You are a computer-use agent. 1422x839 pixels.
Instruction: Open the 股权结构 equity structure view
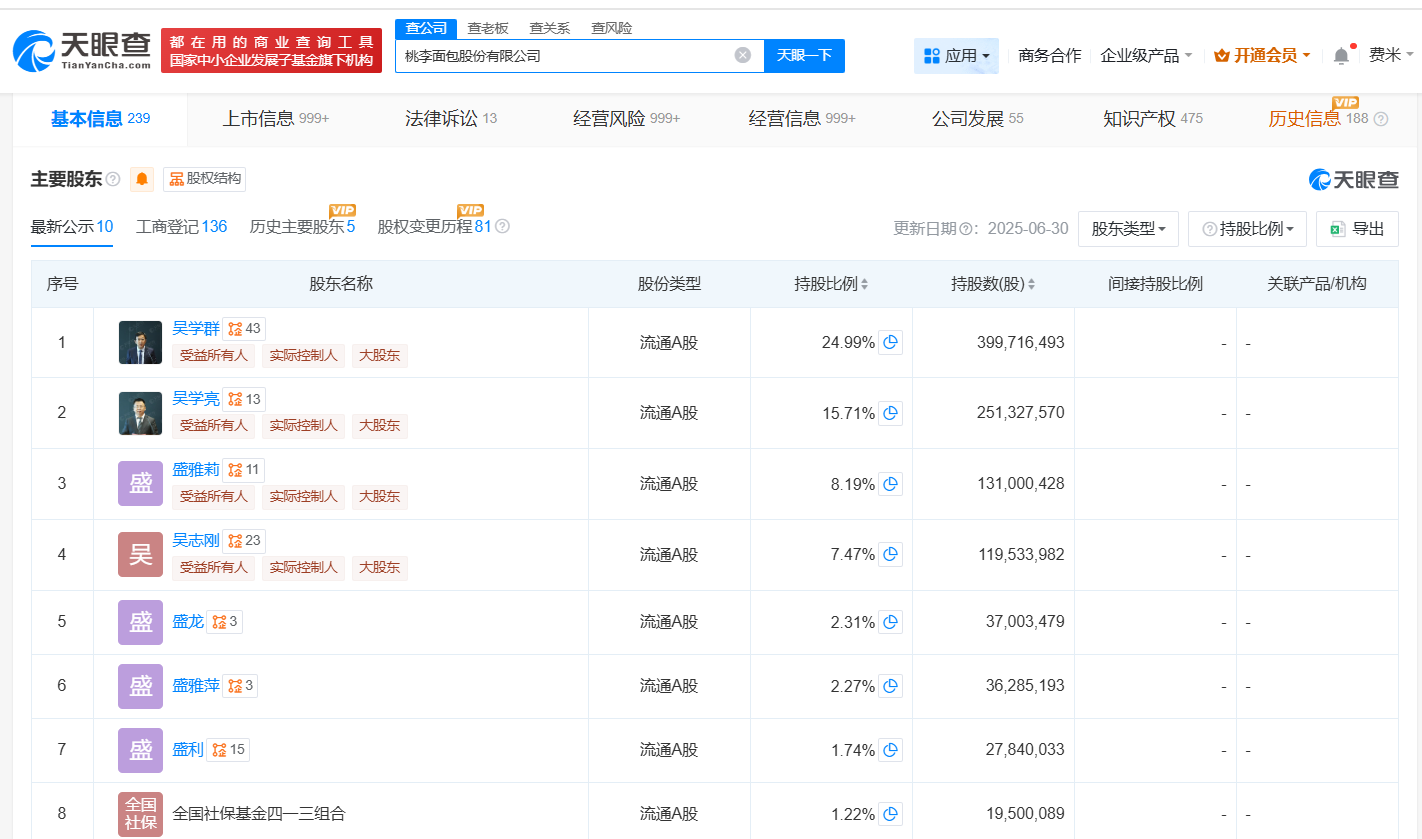coord(203,179)
